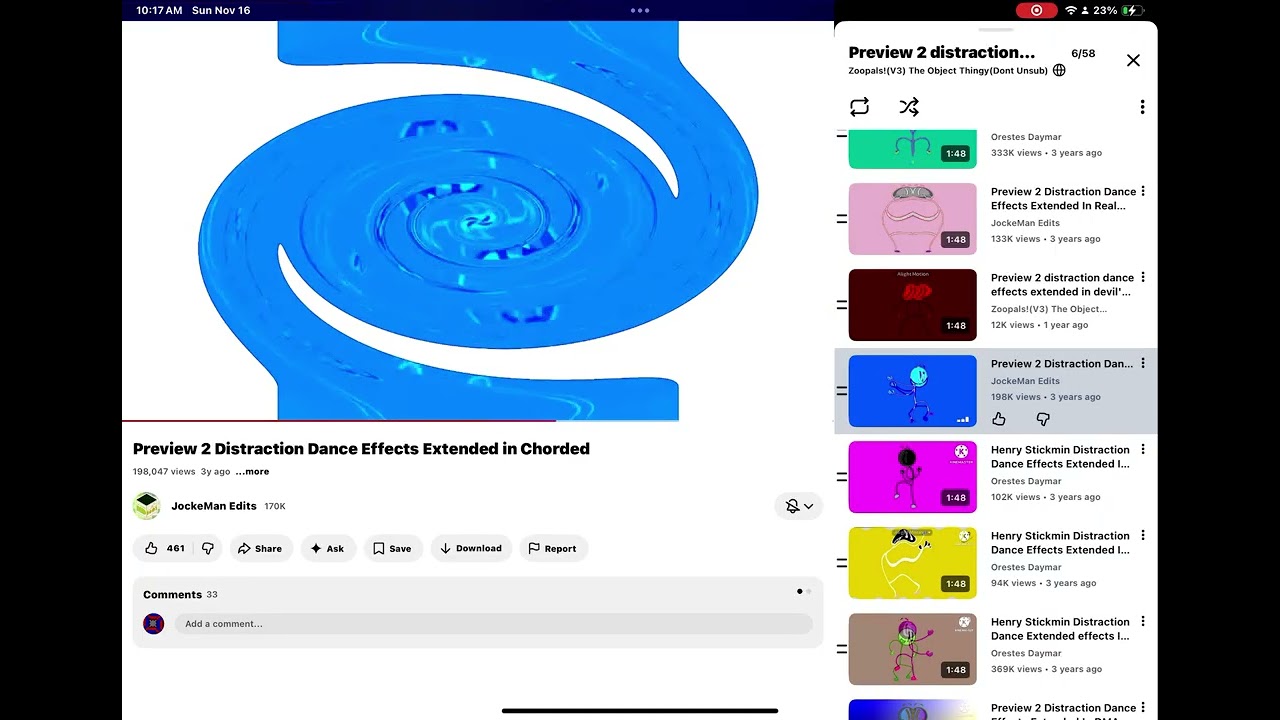Seek using the red video progress bar
1280x720 pixels.
(x=478, y=421)
